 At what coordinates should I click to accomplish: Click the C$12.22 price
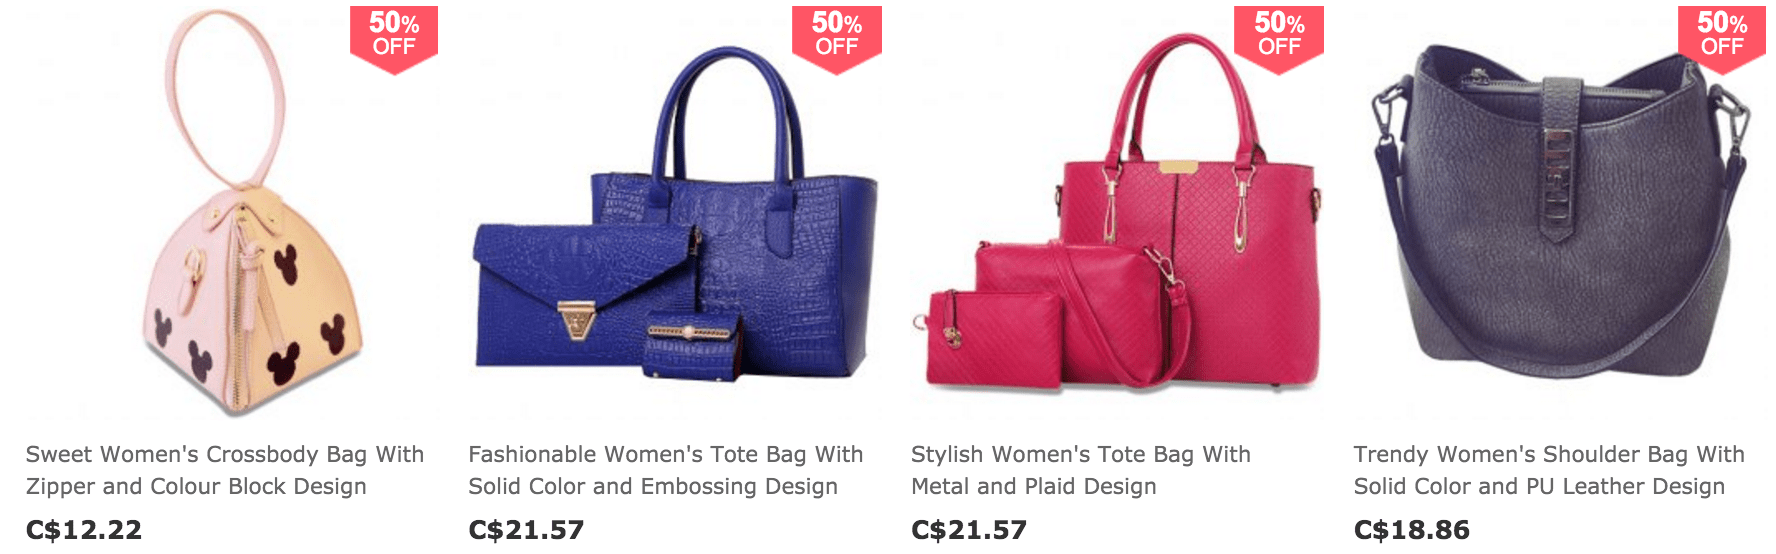click(x=84, y=530)
